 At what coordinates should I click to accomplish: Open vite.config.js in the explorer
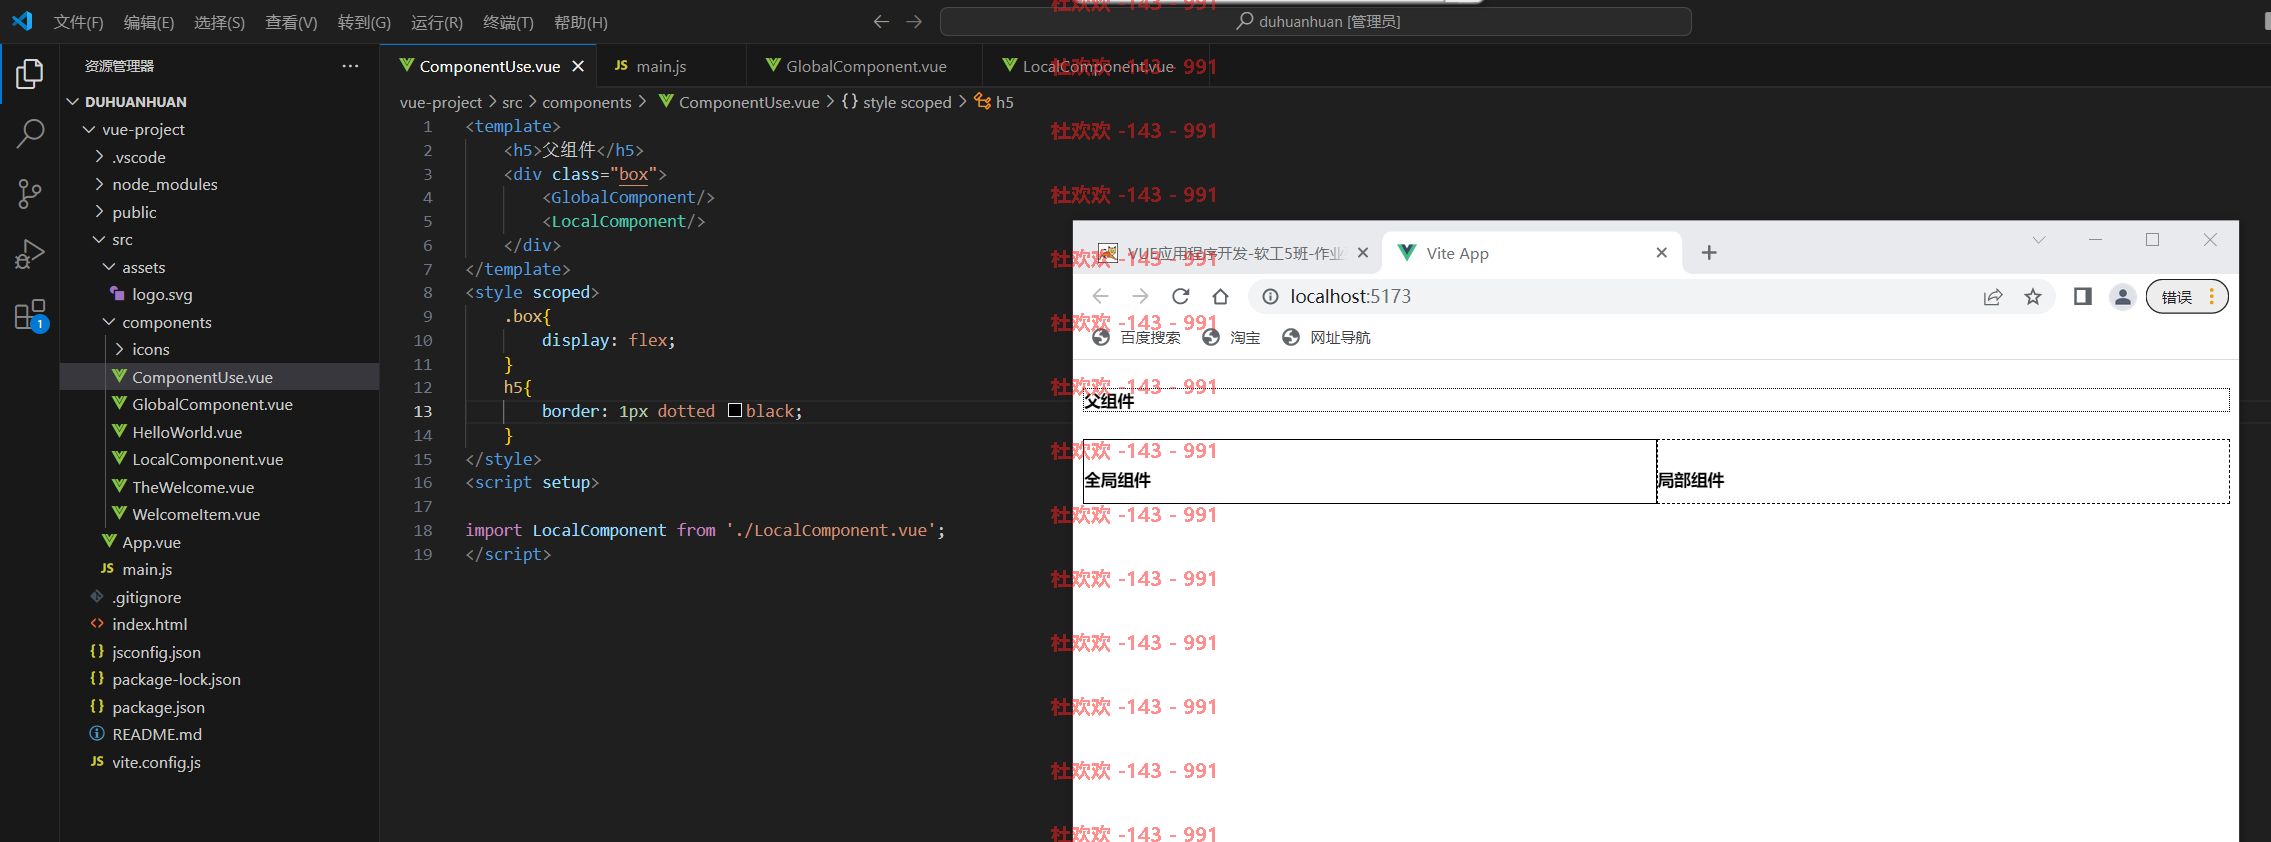[x=220, y=762]
